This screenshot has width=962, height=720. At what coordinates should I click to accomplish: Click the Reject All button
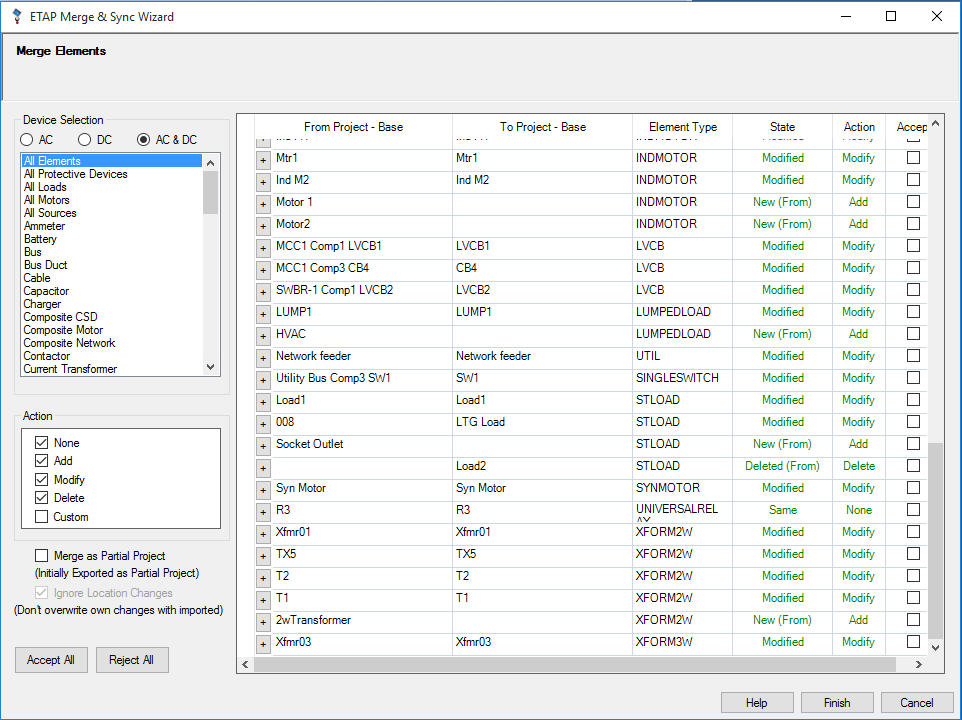click(x=131, y=660)
